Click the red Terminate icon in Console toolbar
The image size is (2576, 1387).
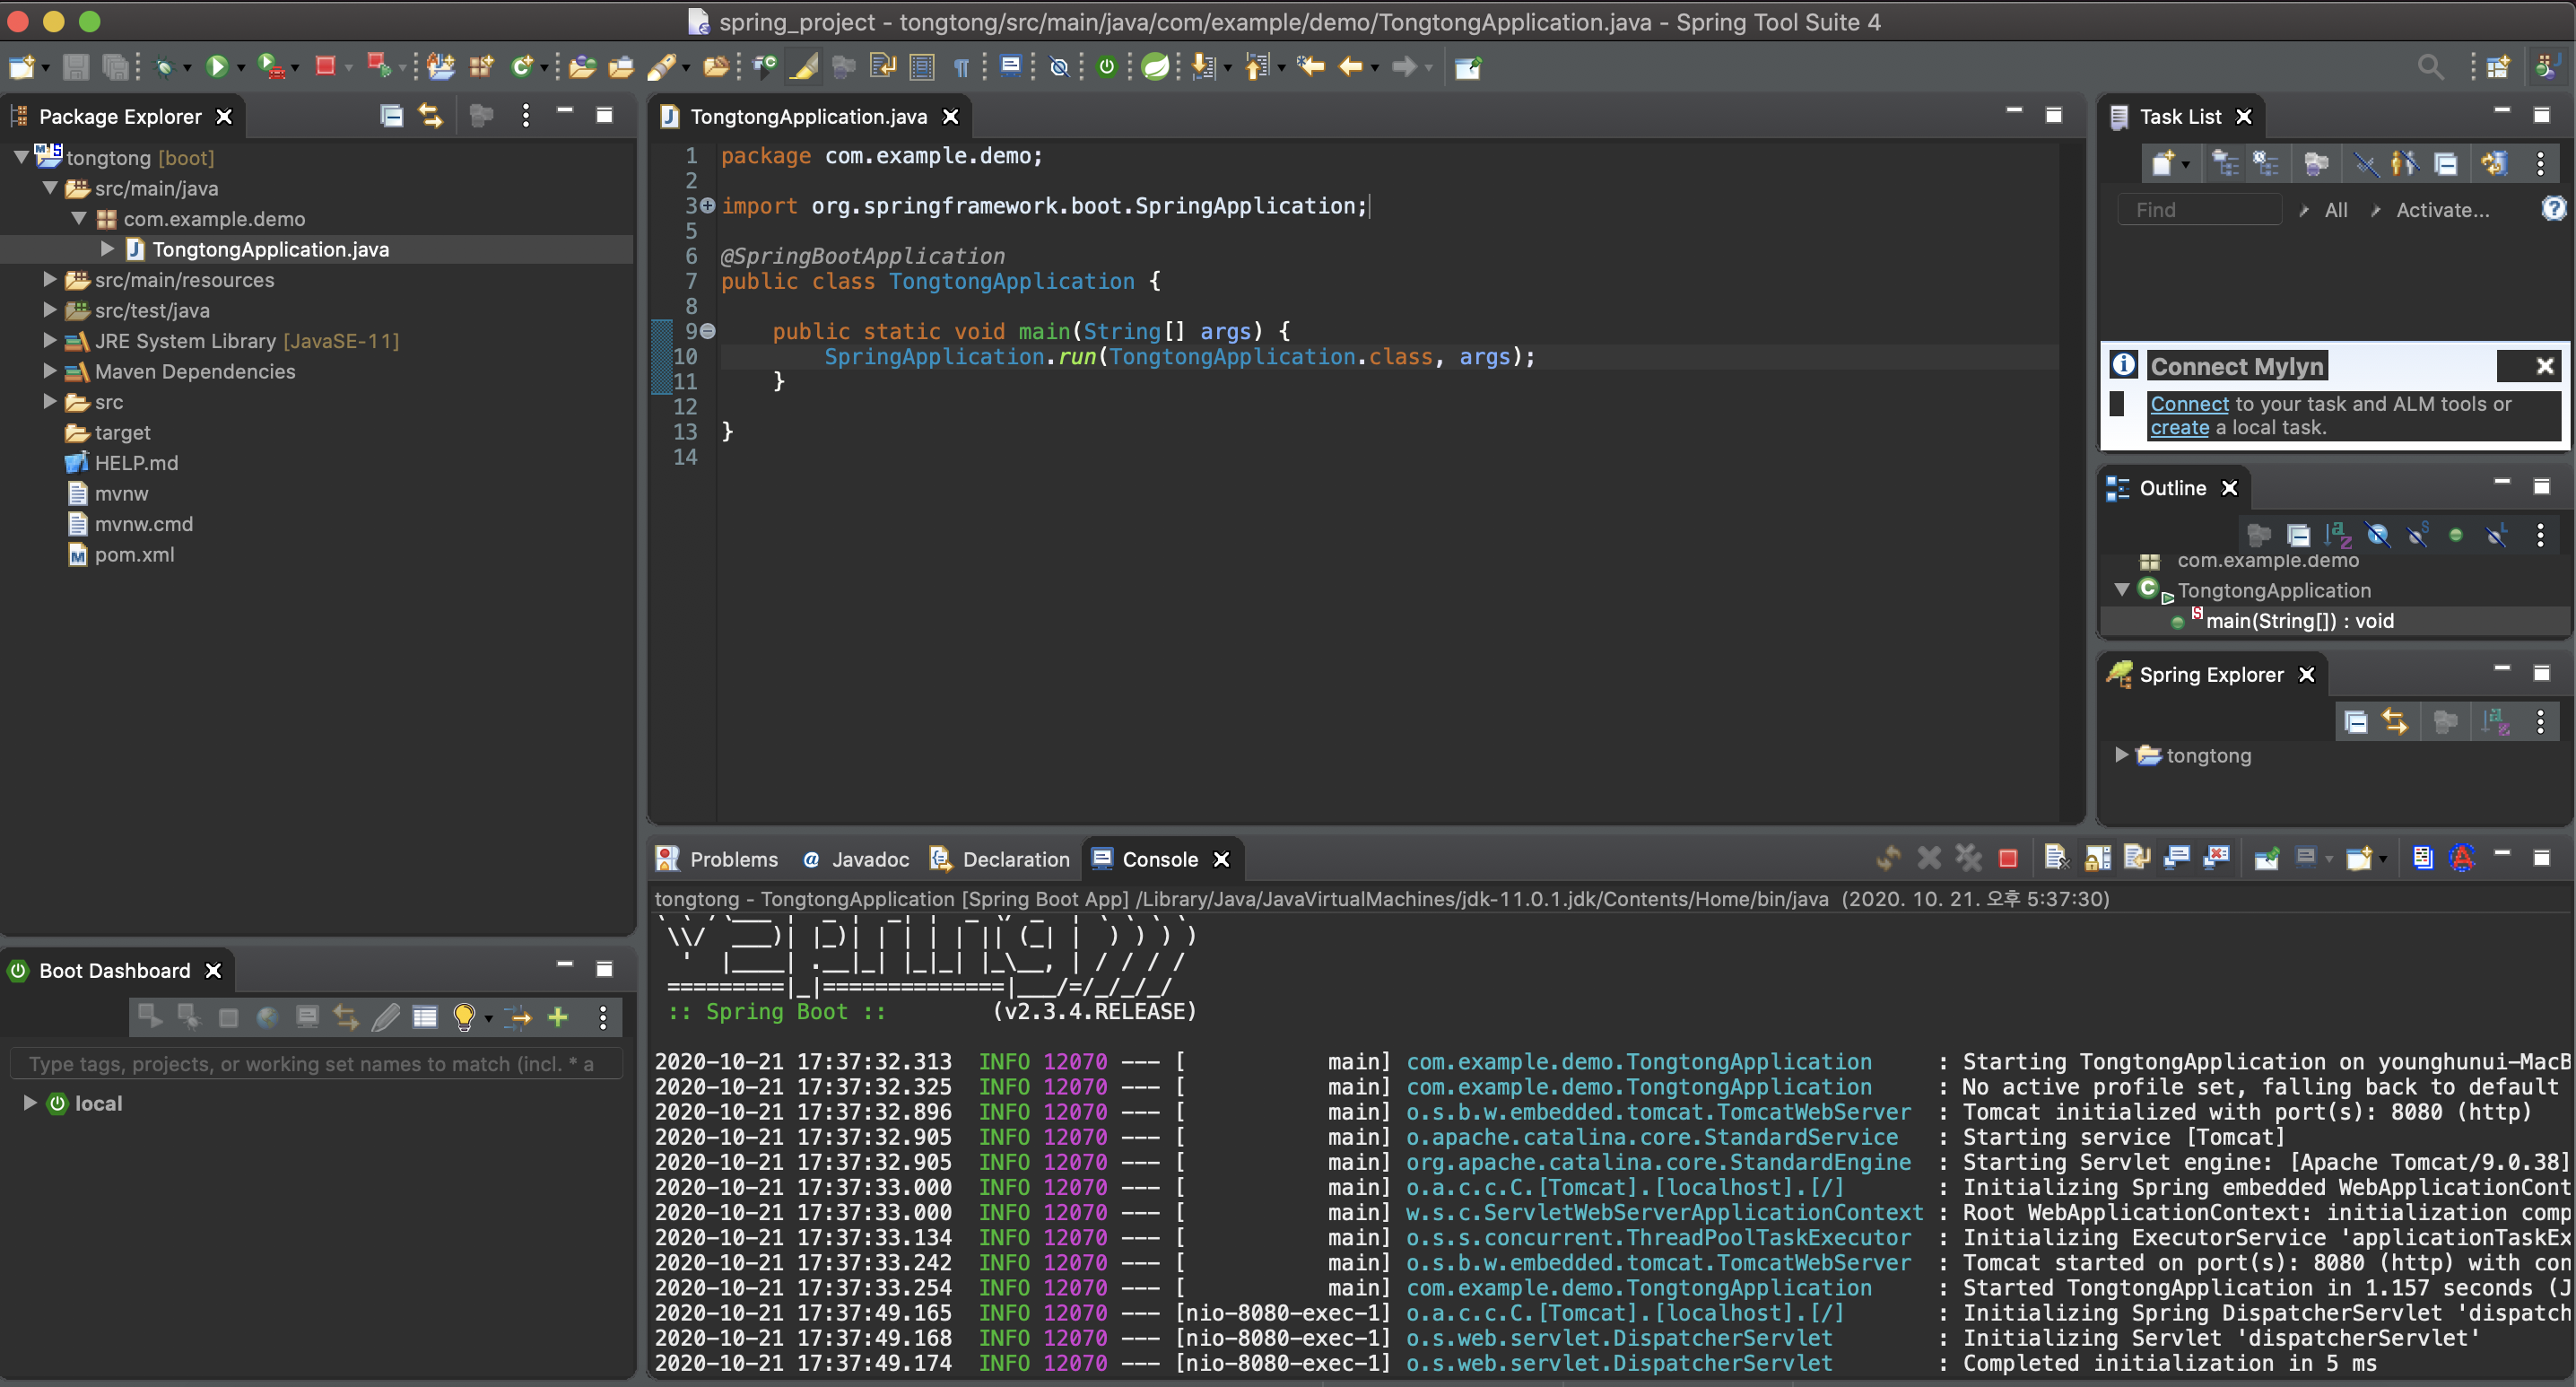click(2007, 858)
